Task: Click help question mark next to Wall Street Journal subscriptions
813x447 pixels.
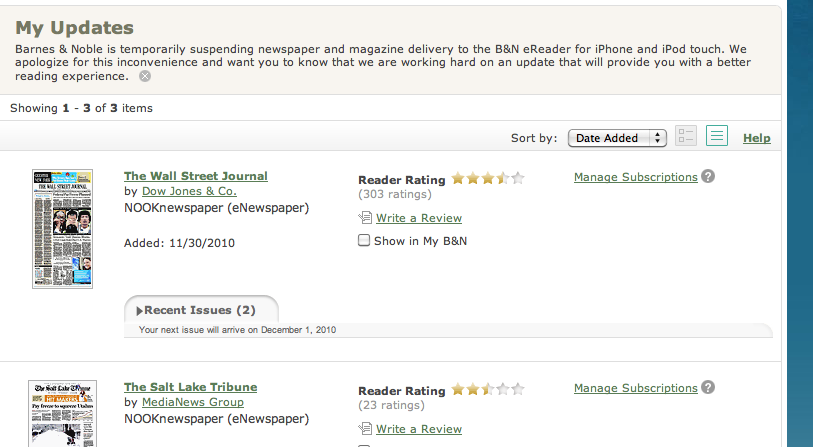Action: pyautogui.click(x=708, y=176)
